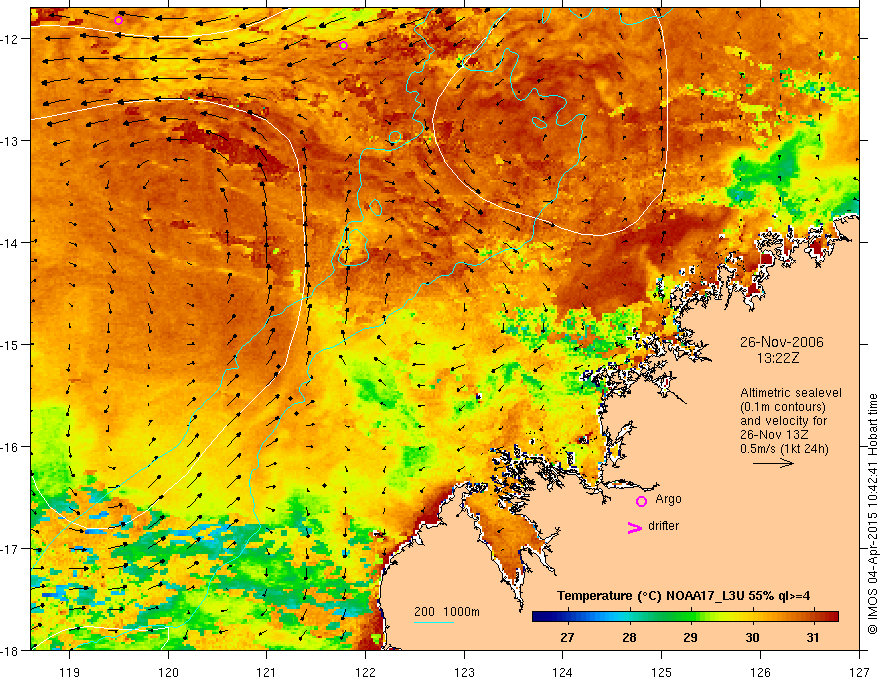Click the IMOS copyright timestamp text
Viewport: 880px width, 680px height.
873,514
